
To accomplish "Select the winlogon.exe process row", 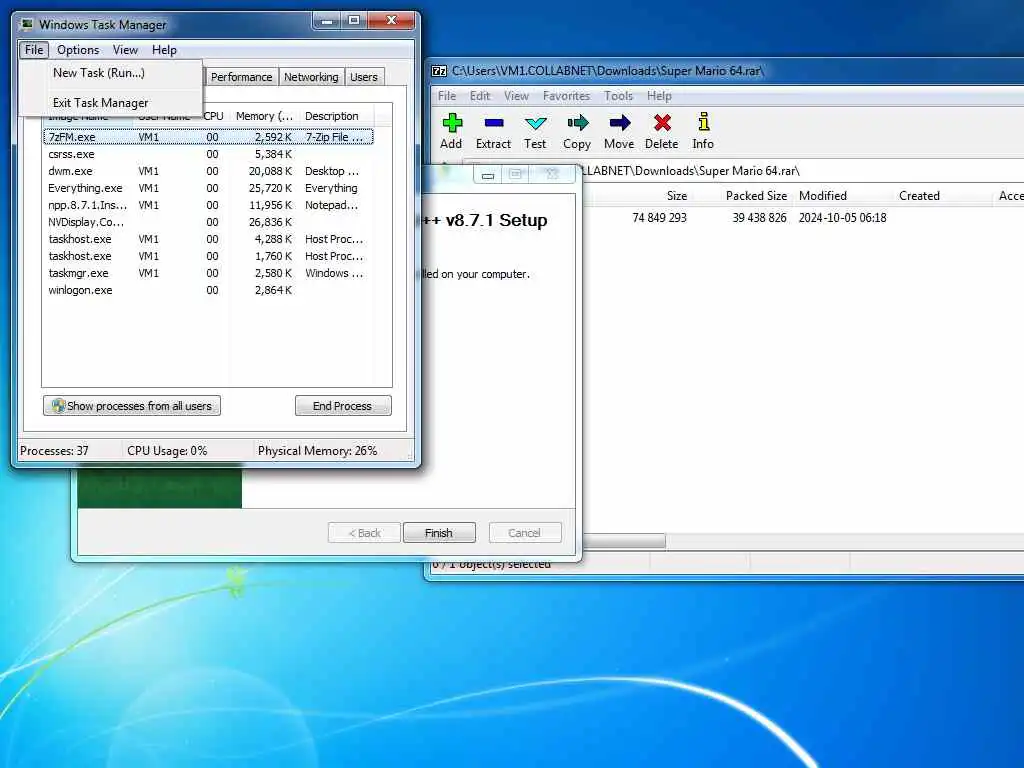I will [x=208, y=290].
